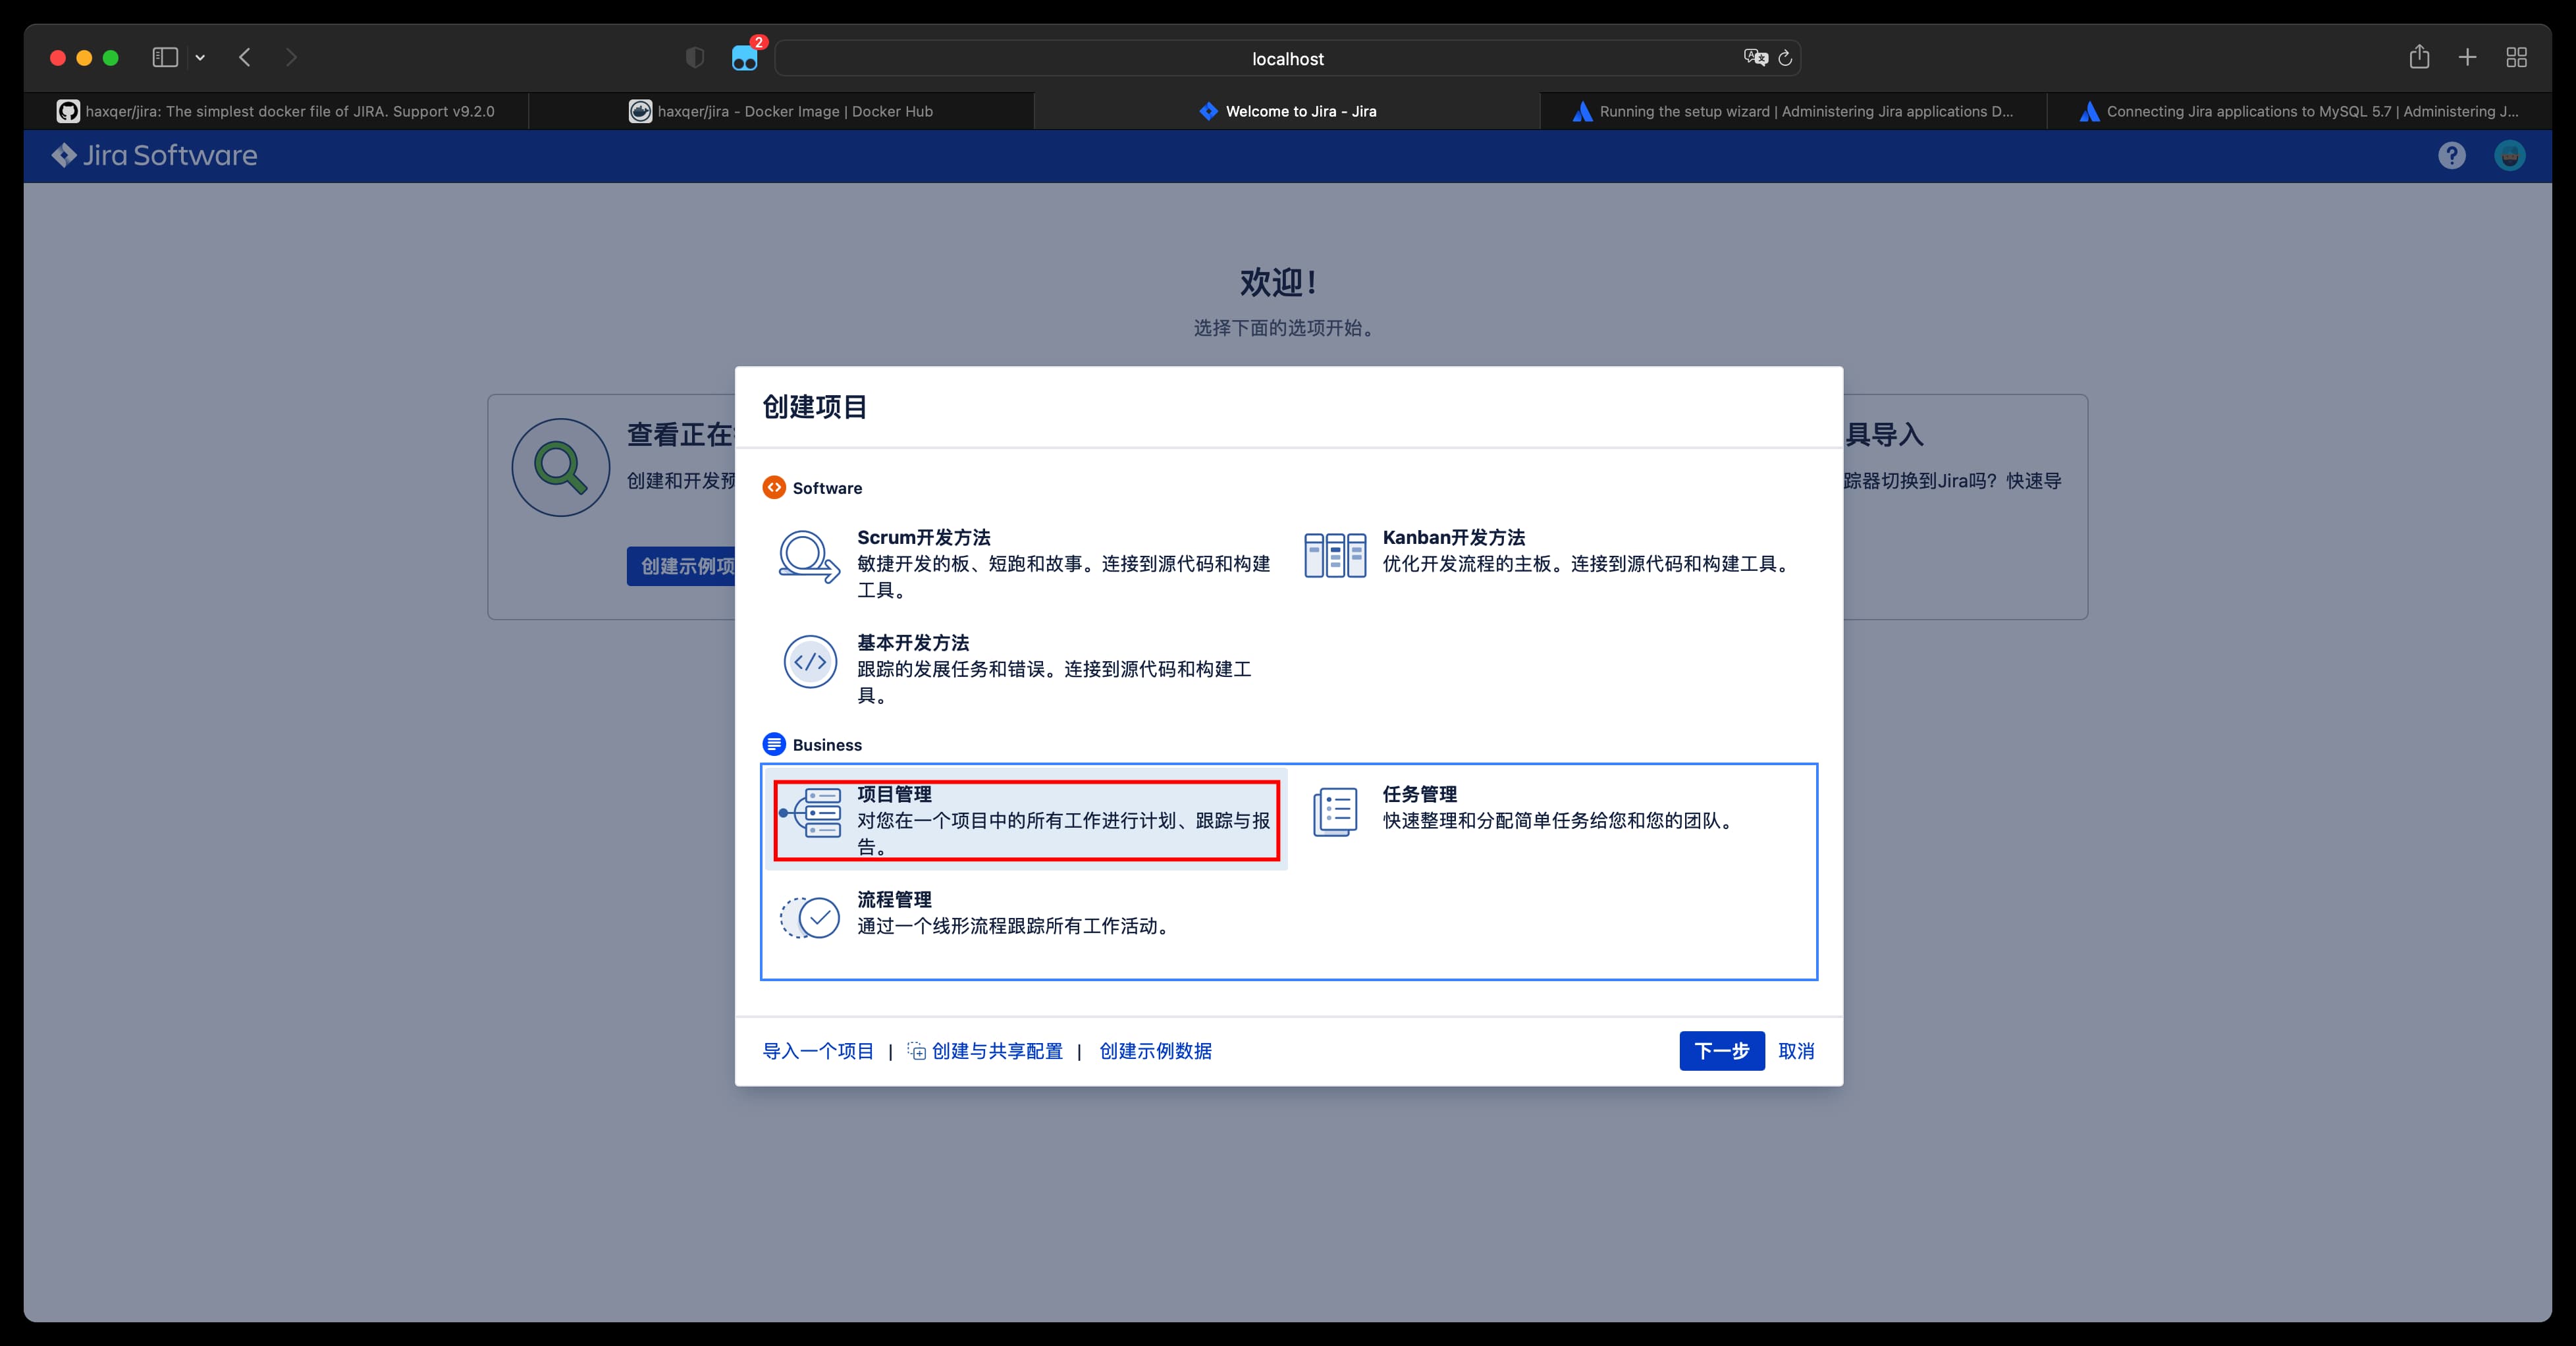This screenshot has width=2576, height=1346.
Task: Click the Software section label
Action: click(827, 488)
